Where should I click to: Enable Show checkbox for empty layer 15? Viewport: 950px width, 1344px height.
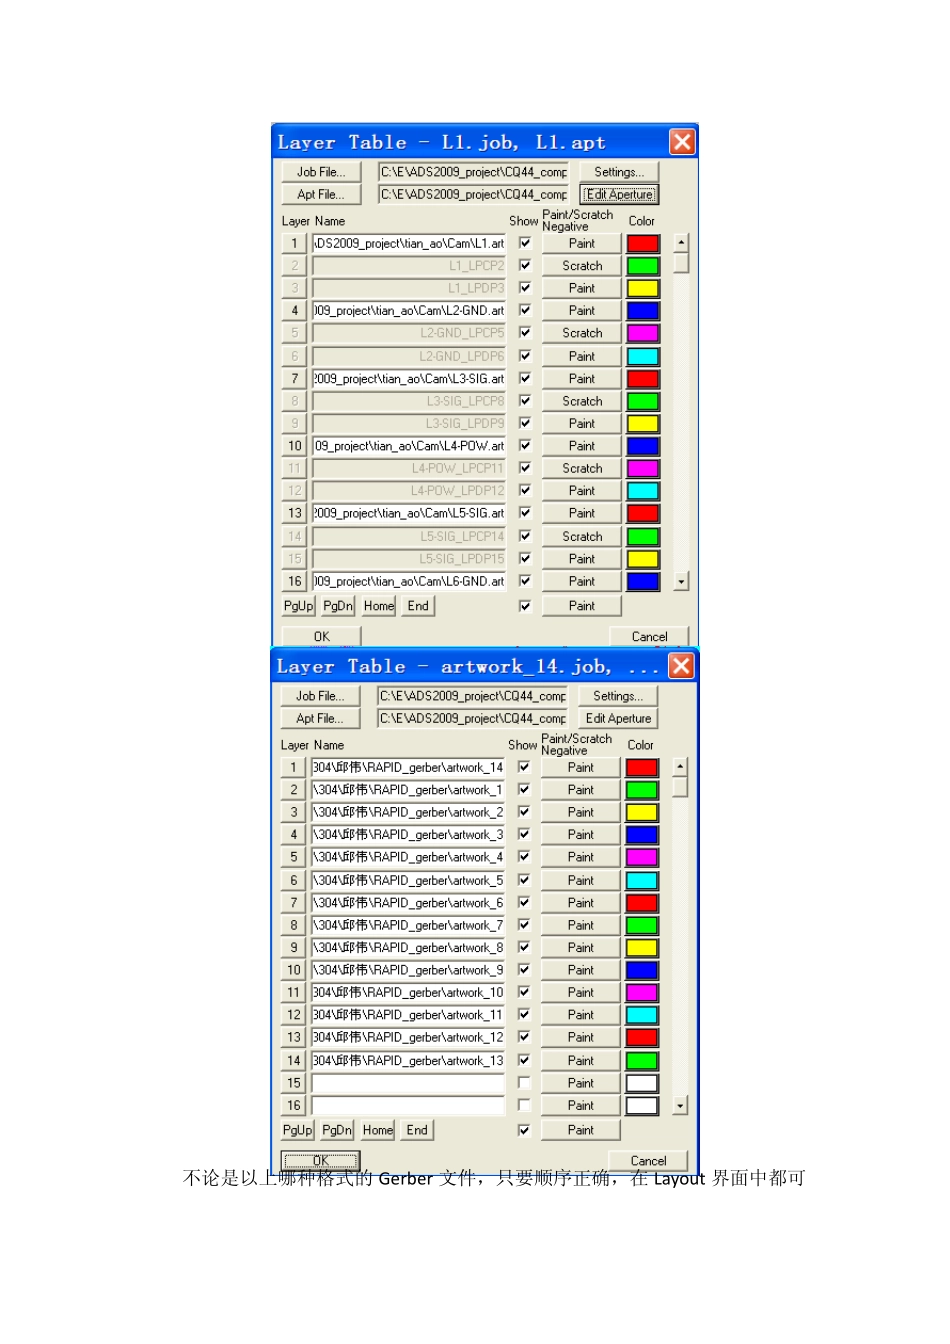click(x=524, y=1082)
